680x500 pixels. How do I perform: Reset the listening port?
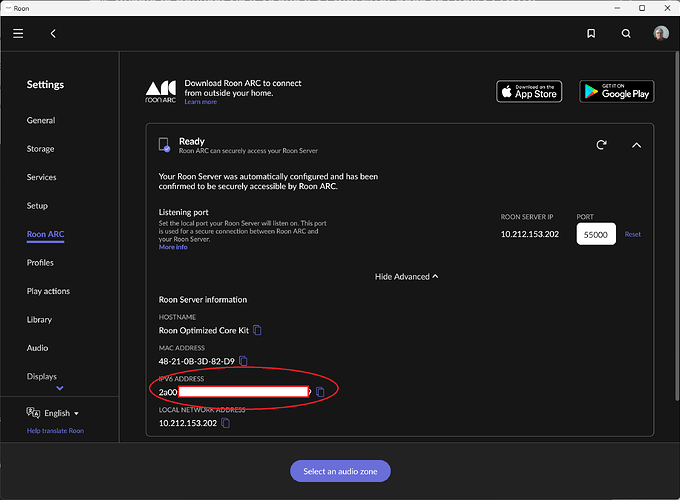(x=632, y=234)
